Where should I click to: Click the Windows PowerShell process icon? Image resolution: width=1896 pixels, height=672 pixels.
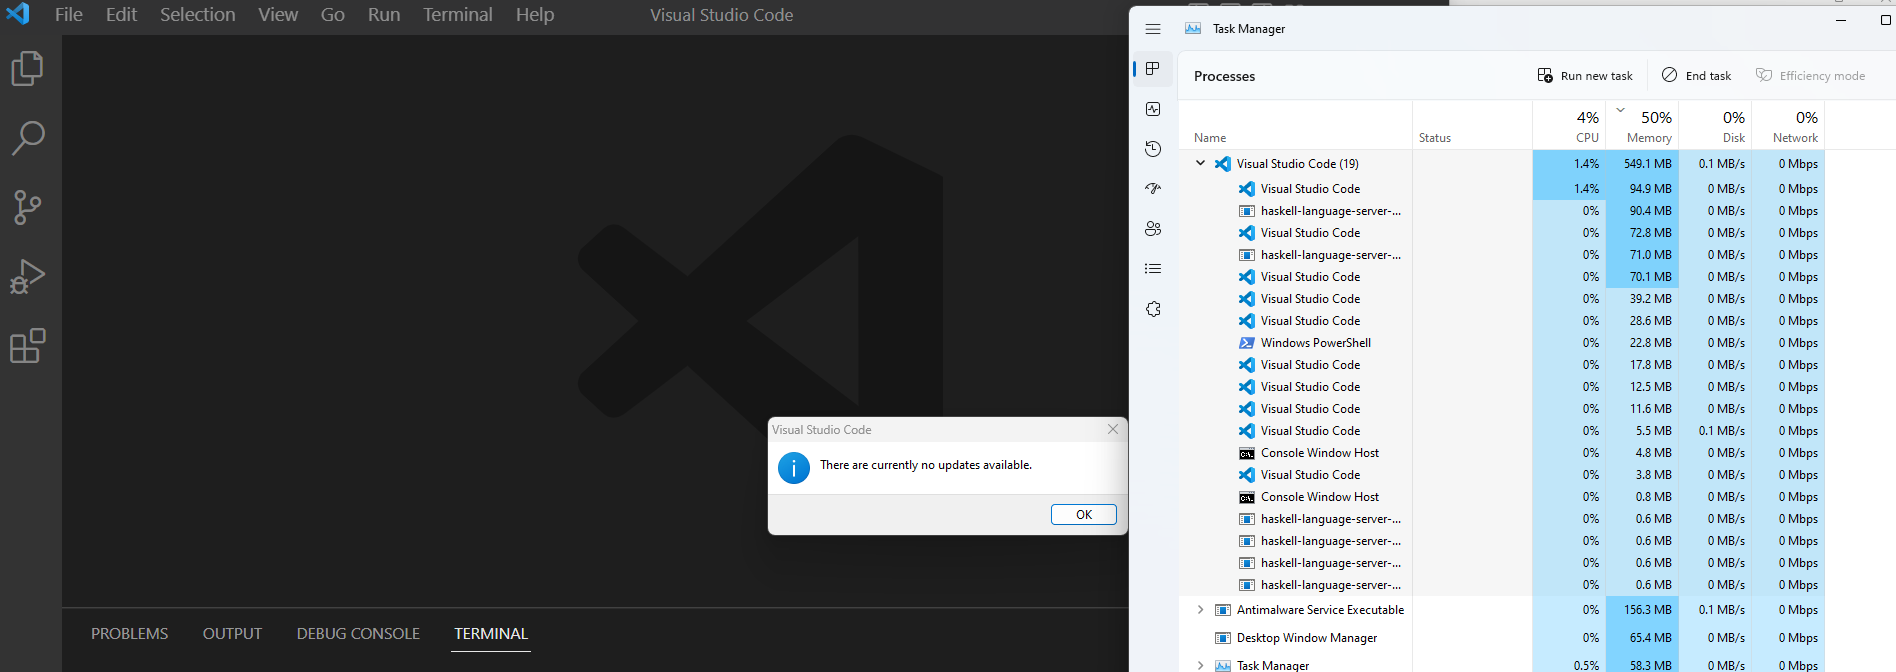pyautogui.click(x=1247, y=343)
